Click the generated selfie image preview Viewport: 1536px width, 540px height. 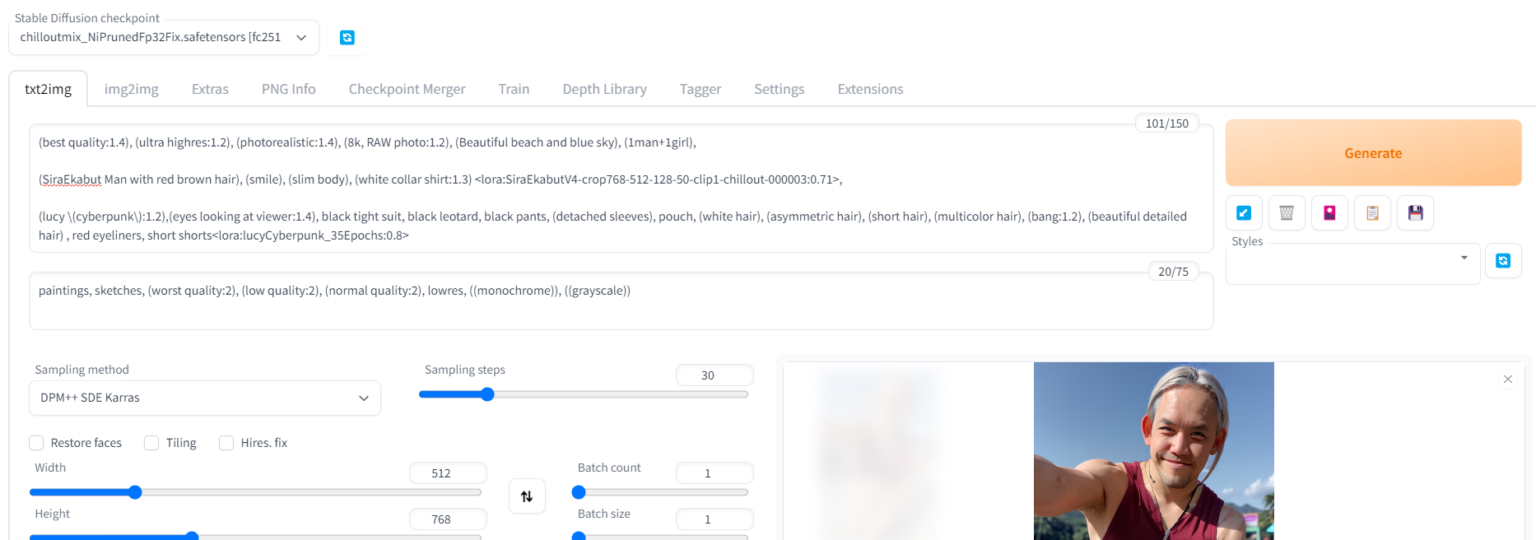[1153, 451]
